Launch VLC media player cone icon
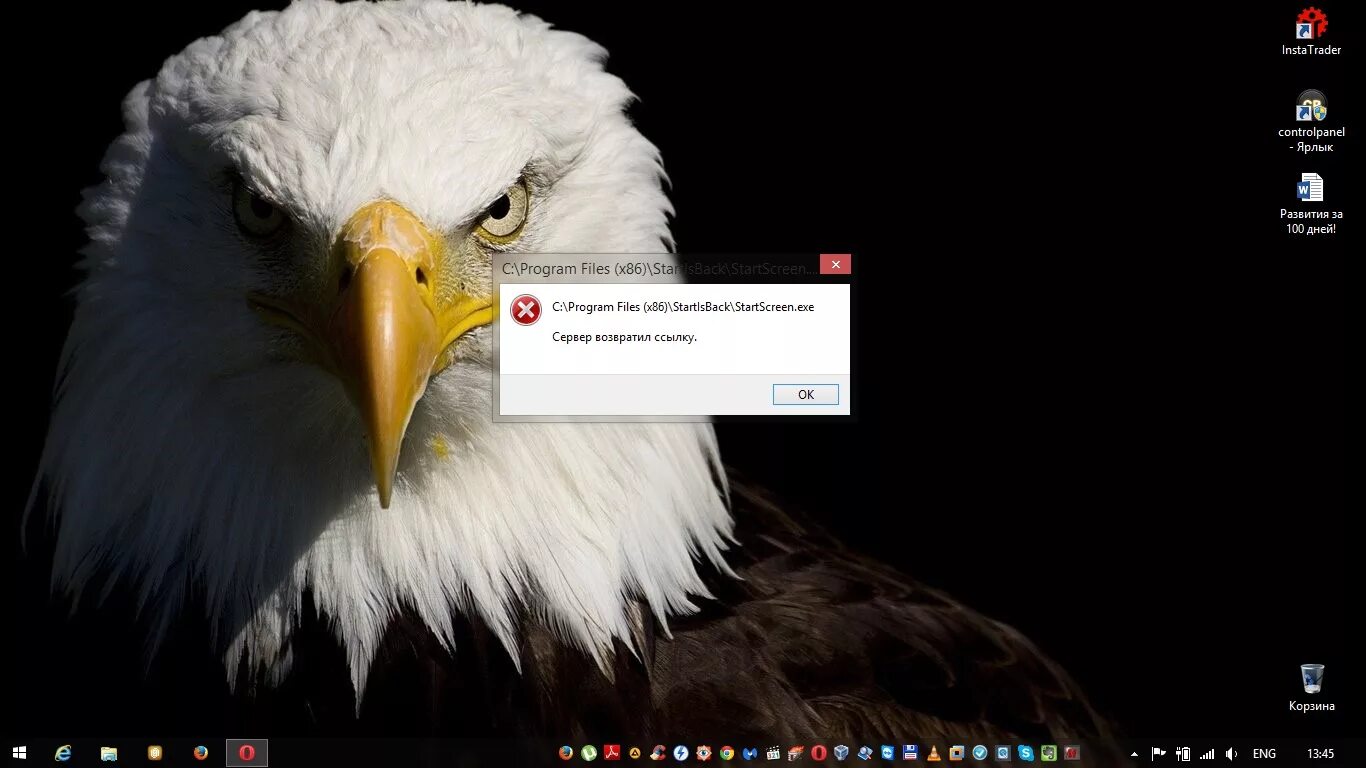 (933, 753)
